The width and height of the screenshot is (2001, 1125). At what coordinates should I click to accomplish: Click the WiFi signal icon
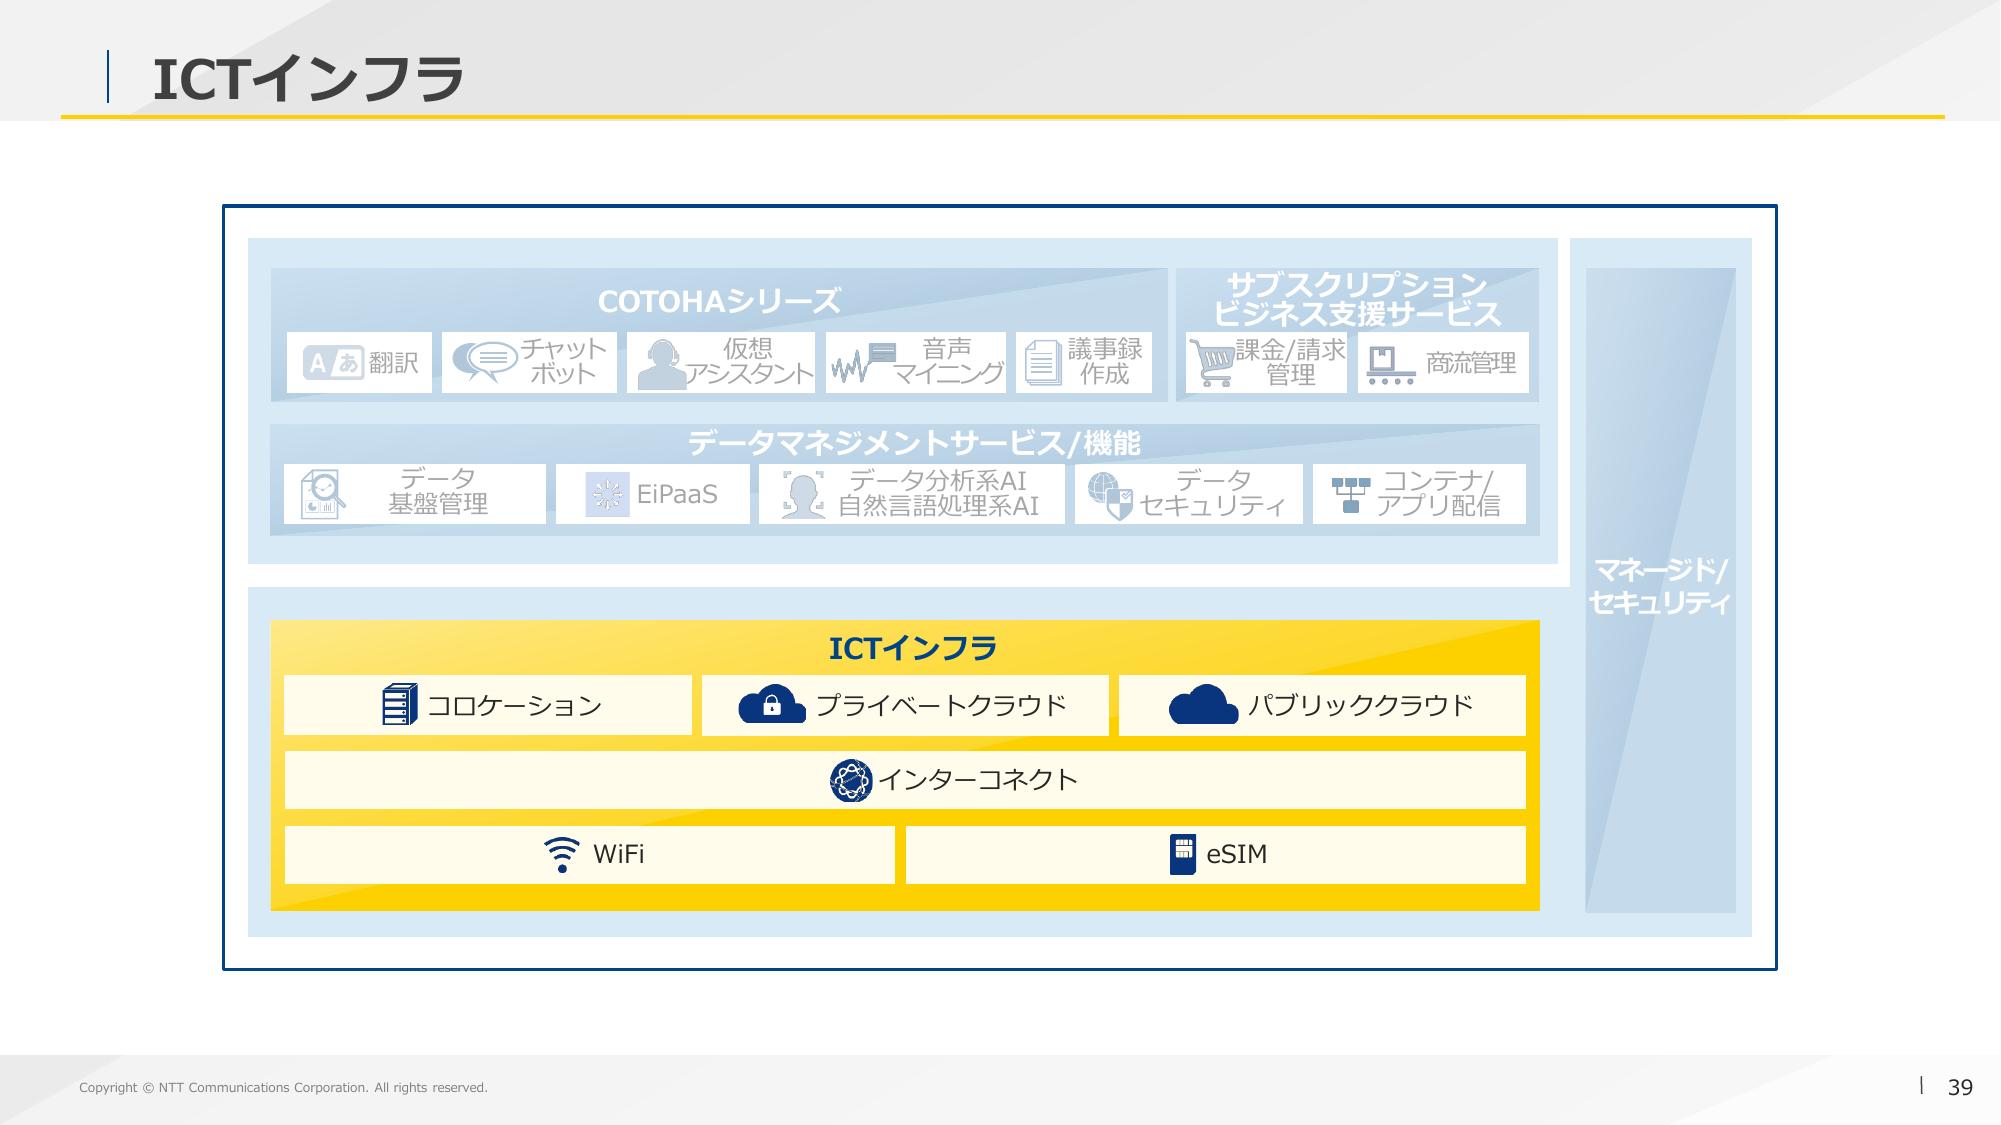tap(562, 855)
